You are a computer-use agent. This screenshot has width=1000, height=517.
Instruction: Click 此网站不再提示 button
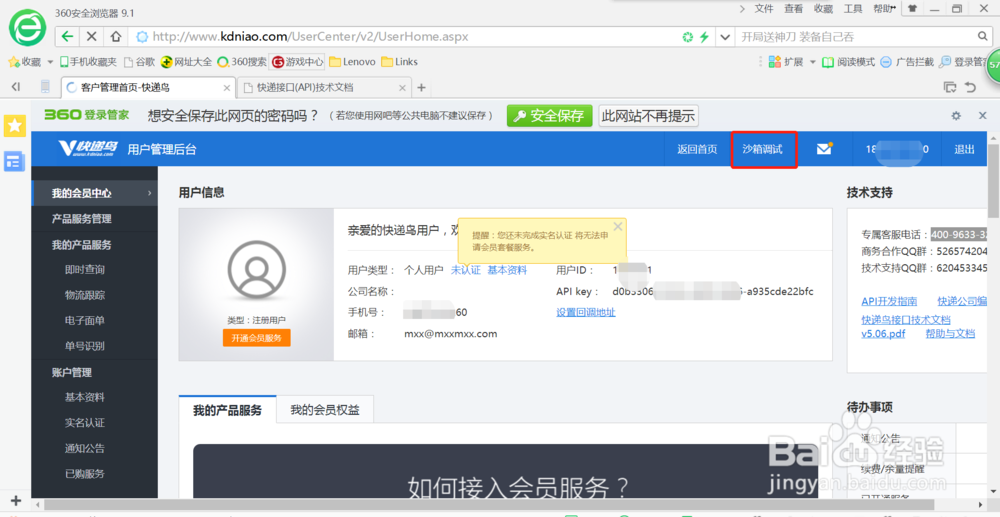(648, 116)
